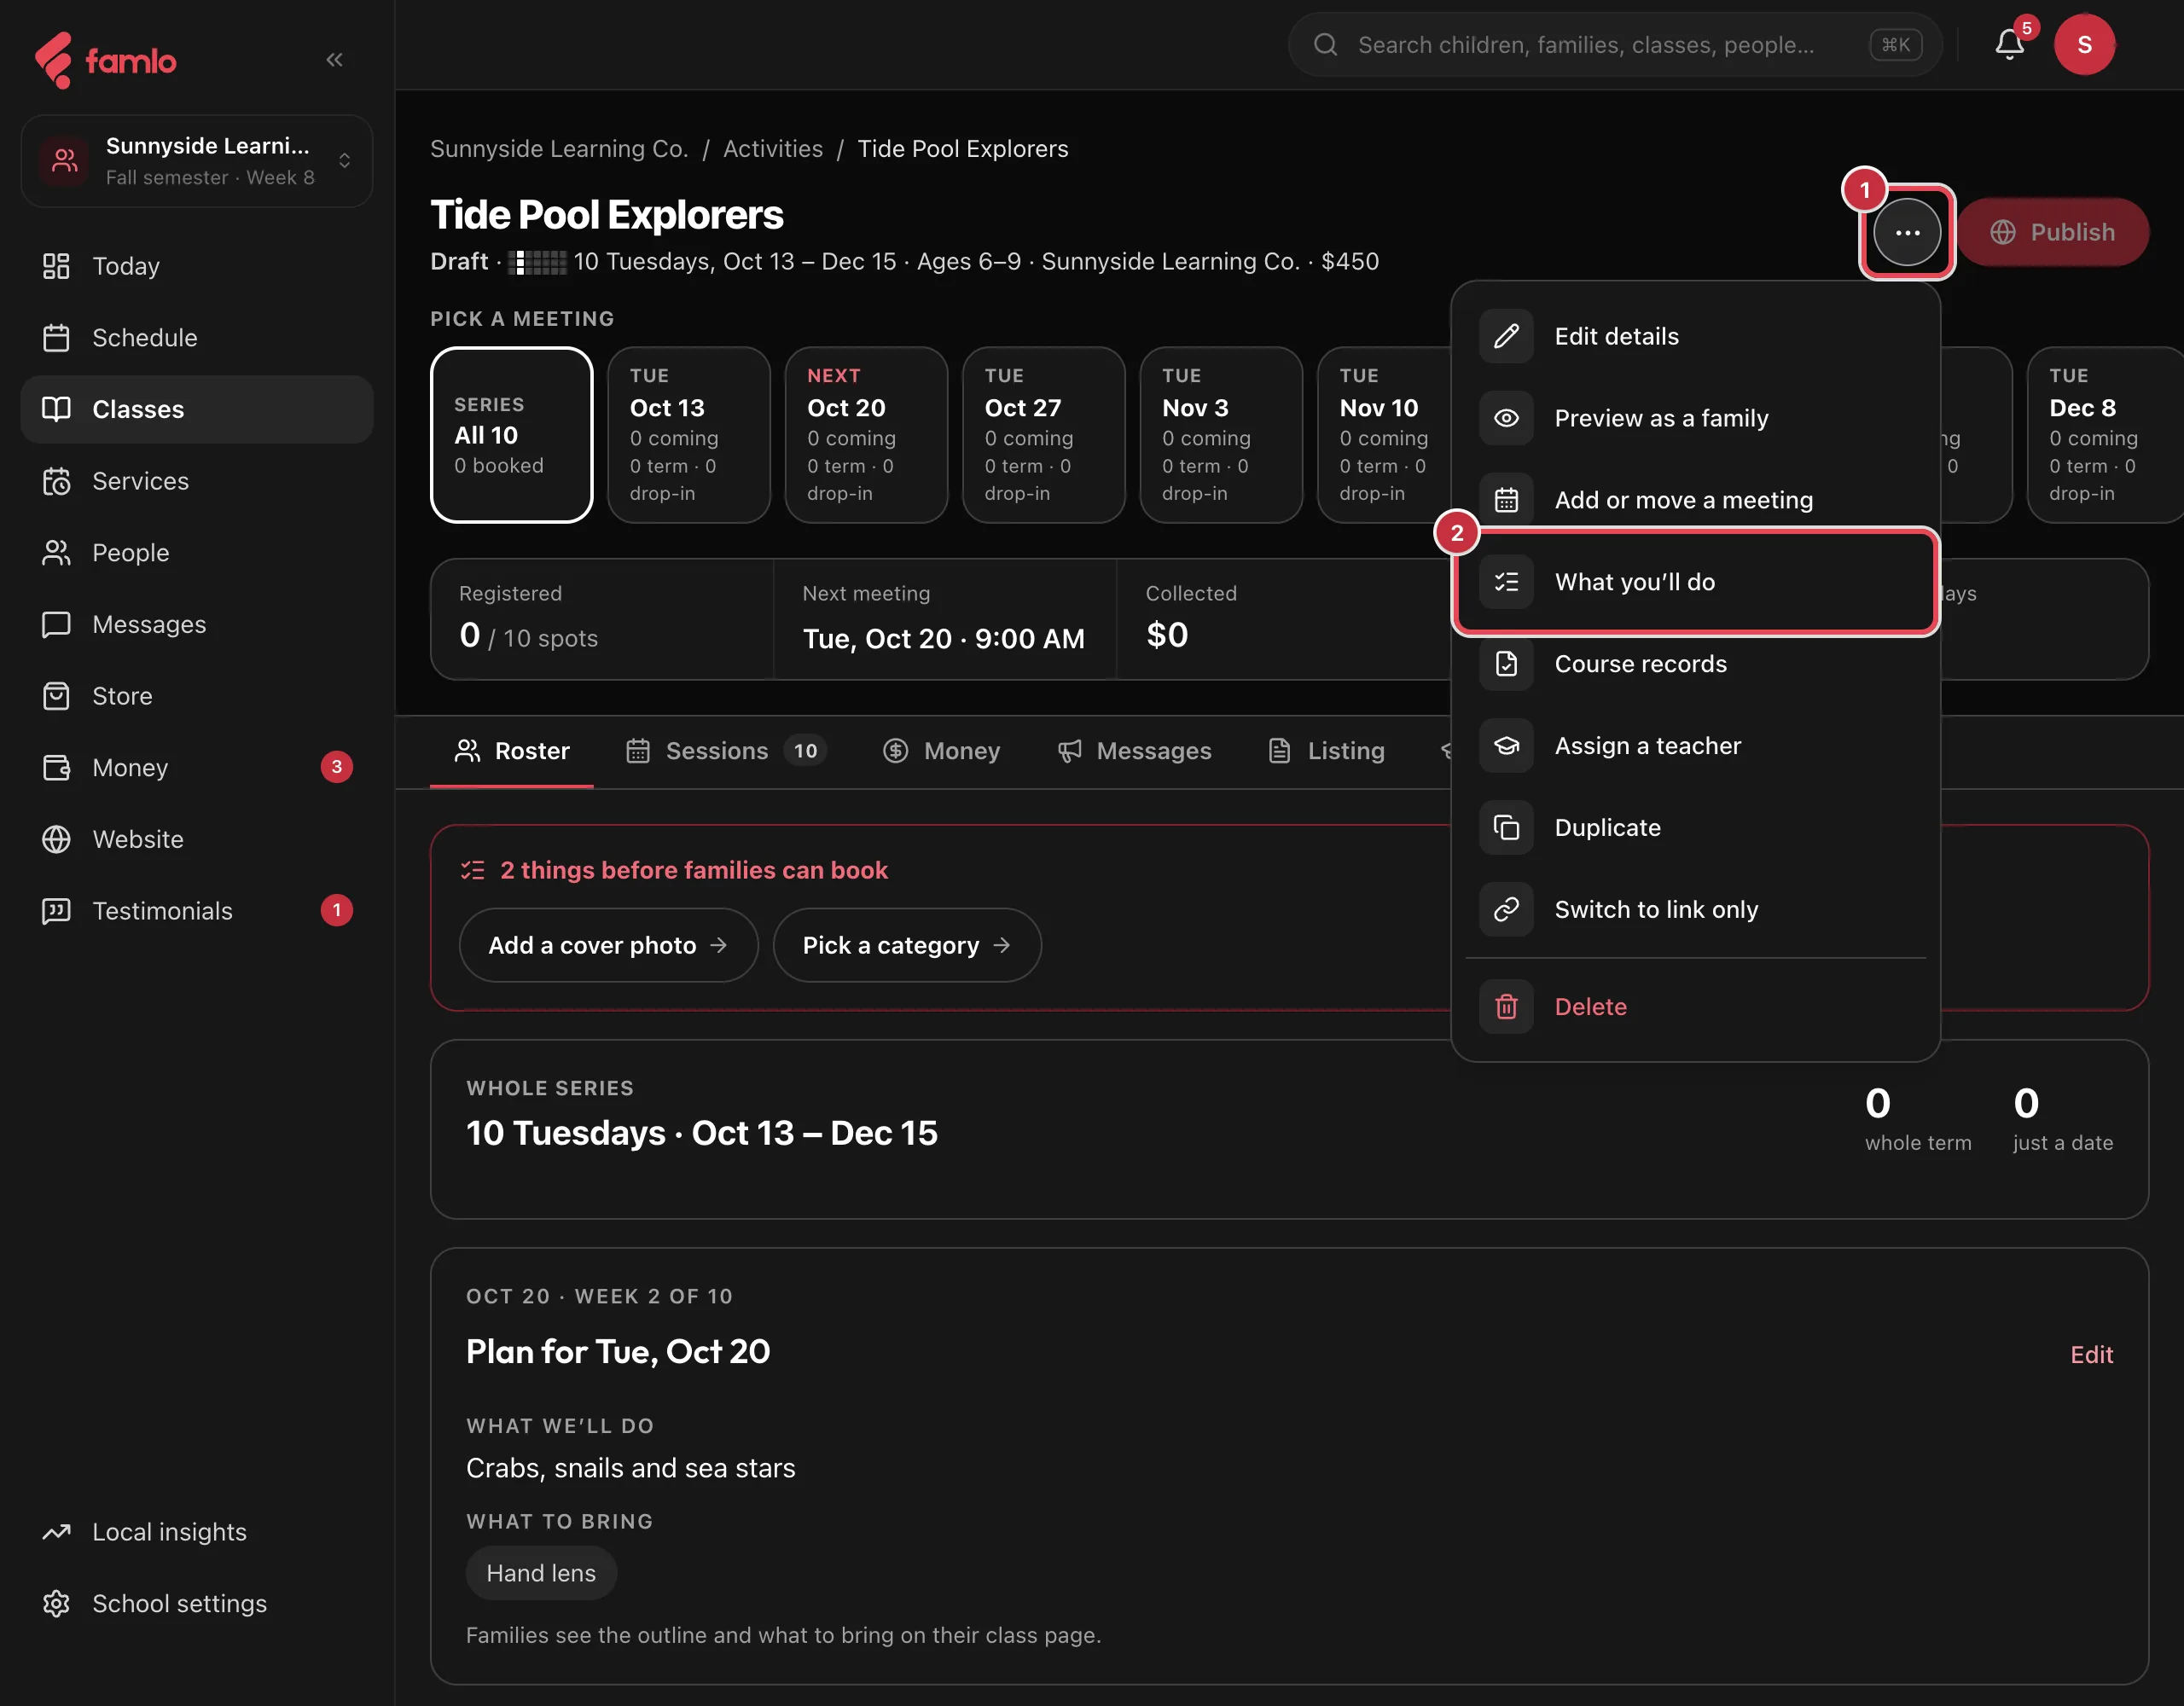Open Store in the sidebar

(x=197, y=696)
